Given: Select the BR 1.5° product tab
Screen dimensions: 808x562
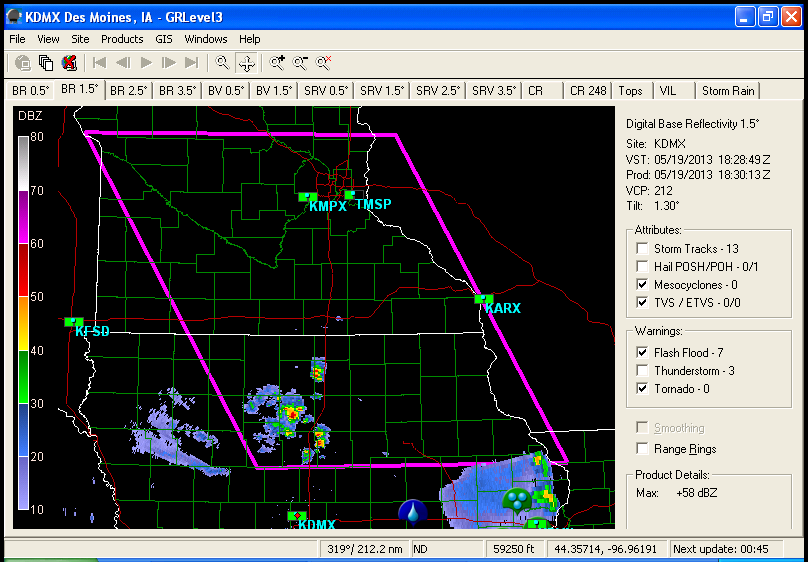Looking at the screenshot, I should tap(80, 89).
